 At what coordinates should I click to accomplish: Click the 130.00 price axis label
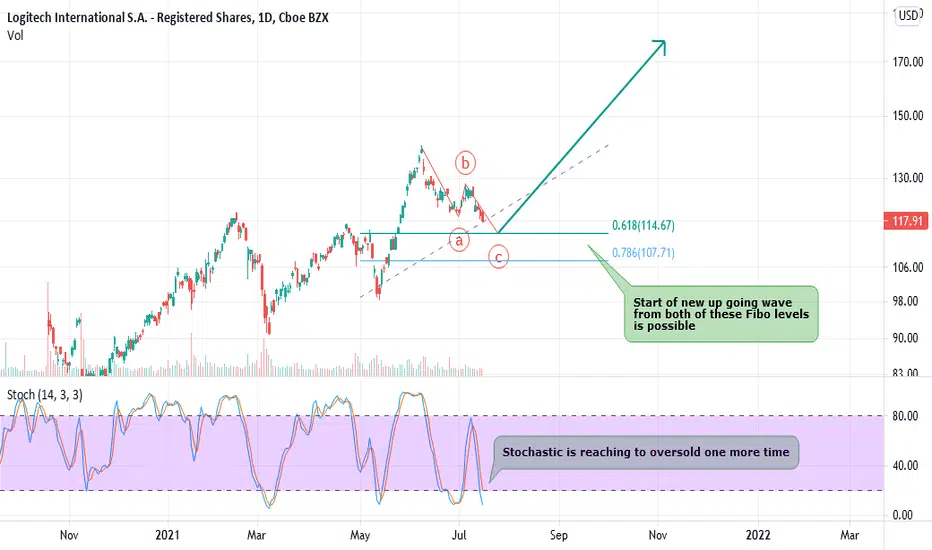pyautogui.click(x=907, y=178)
